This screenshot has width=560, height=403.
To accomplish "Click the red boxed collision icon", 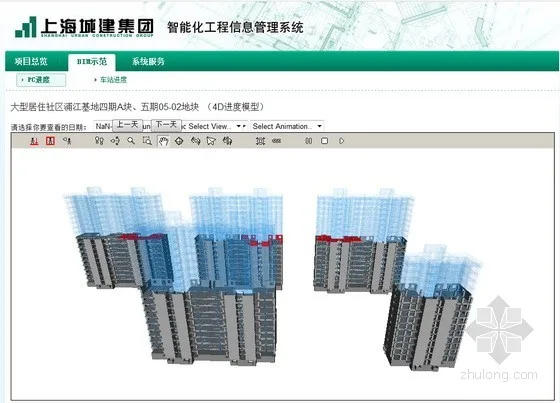I will click(50, 141).
